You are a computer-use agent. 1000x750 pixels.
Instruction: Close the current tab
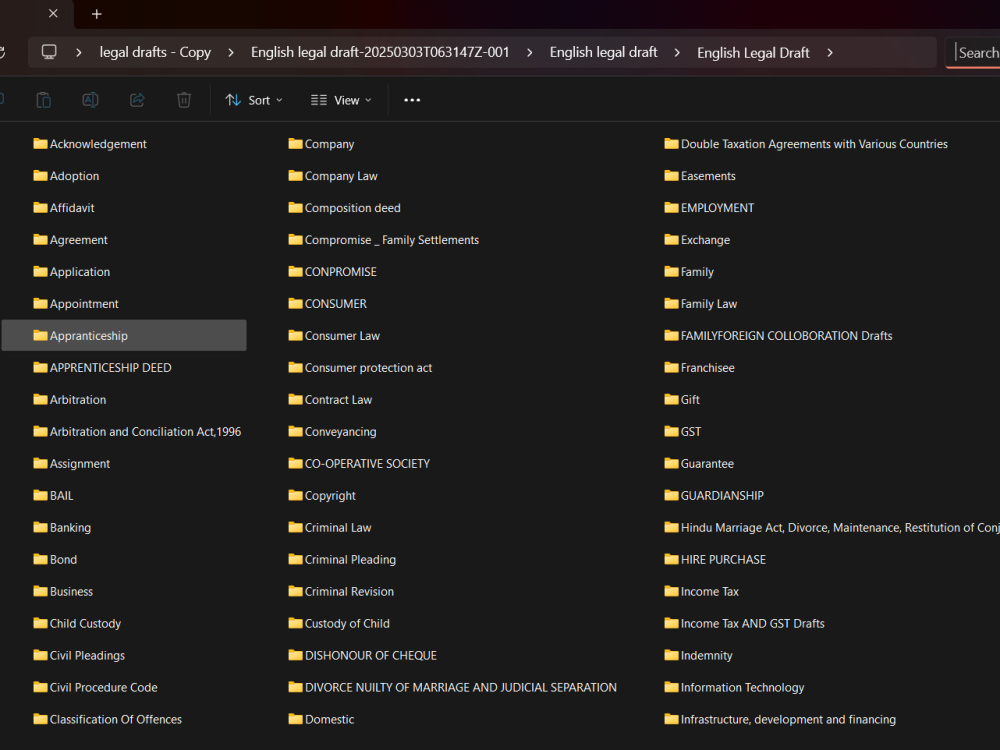coord(54,13)
